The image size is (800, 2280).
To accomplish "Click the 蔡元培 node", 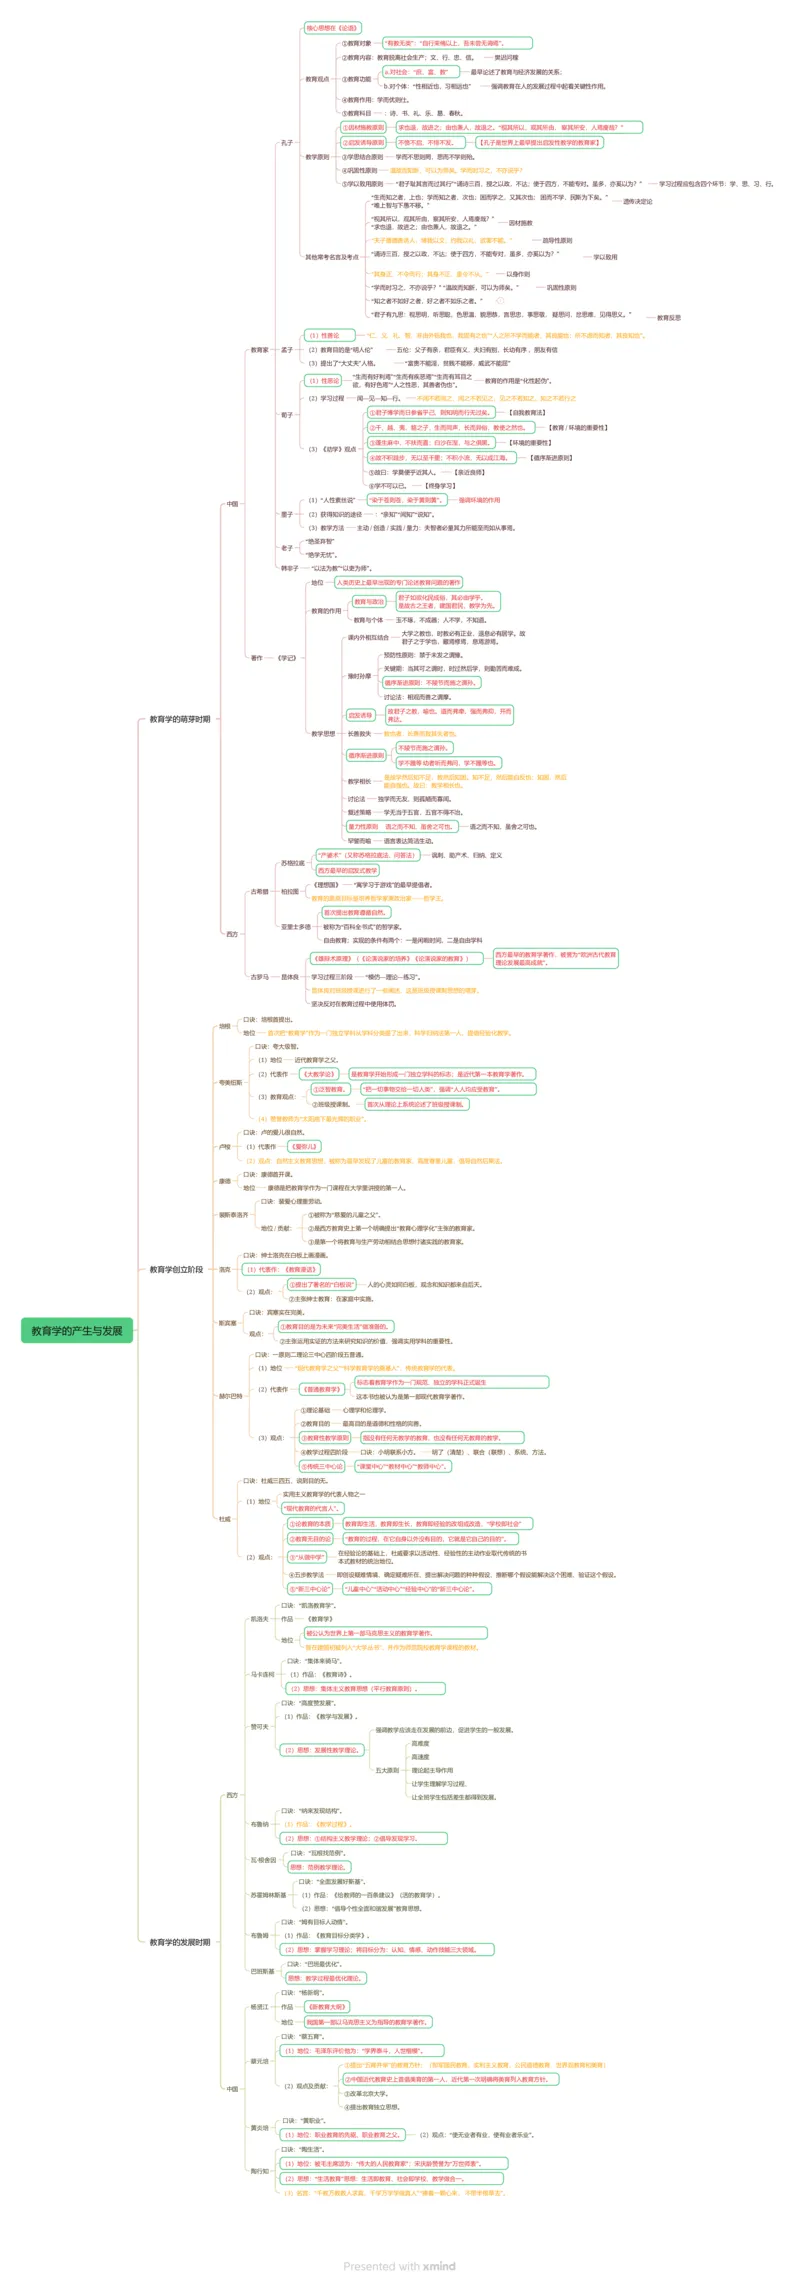I will coord(259,2061).
